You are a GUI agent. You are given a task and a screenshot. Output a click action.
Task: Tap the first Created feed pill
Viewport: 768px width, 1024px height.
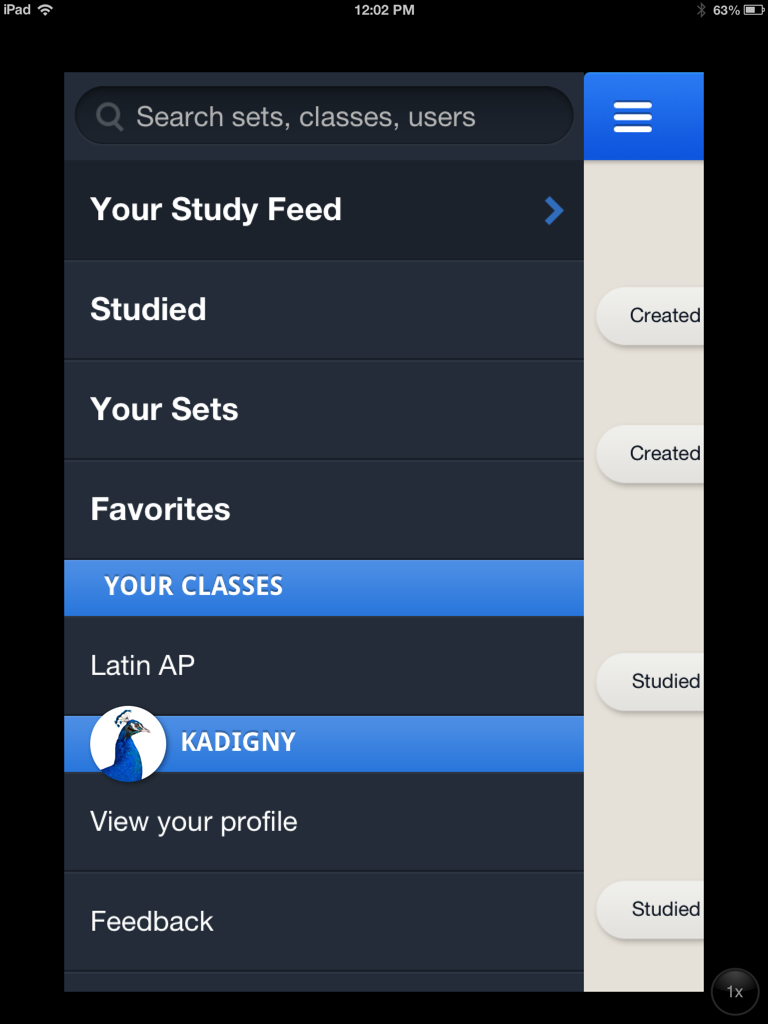pos(650,316)
